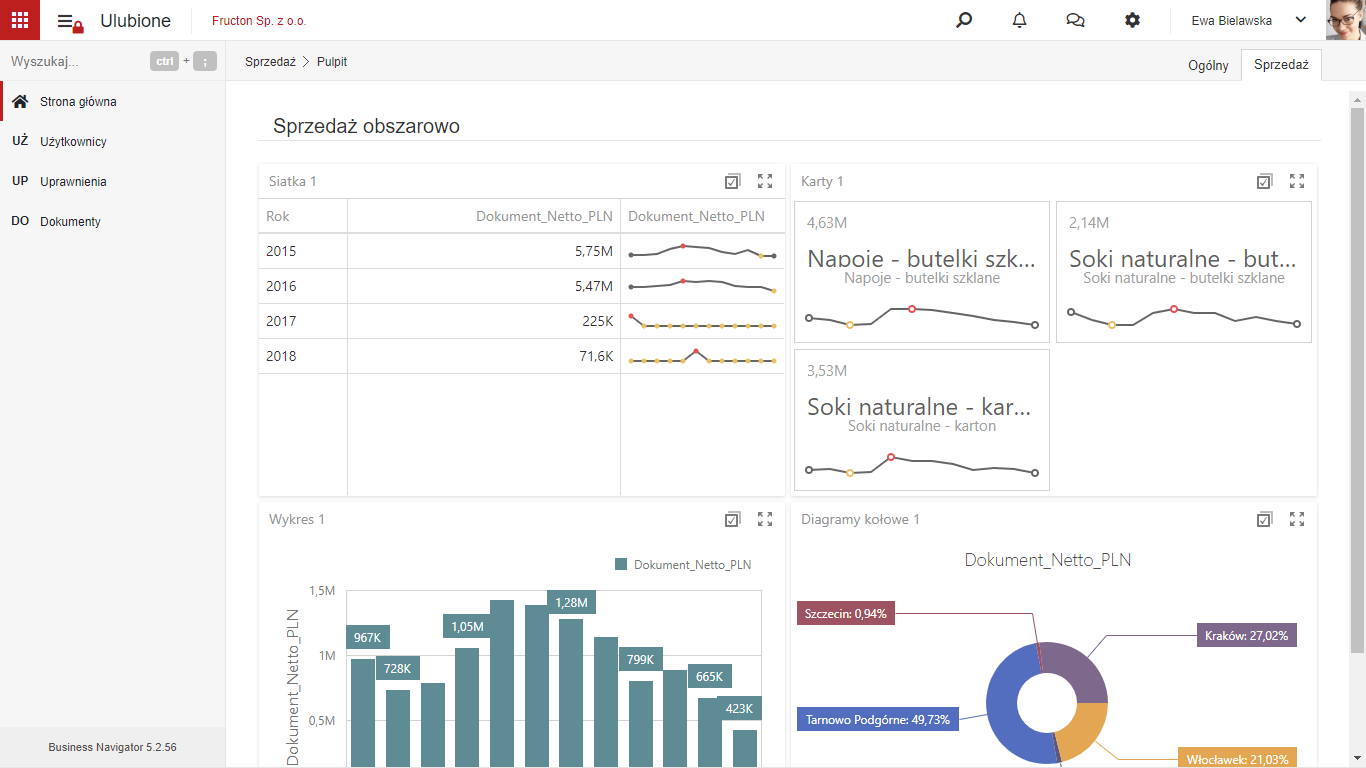Expand the Ewa Bielawska user dropdown
Image resolution: width=1366 pixels, height=768 pixels.
[1301, 20]
